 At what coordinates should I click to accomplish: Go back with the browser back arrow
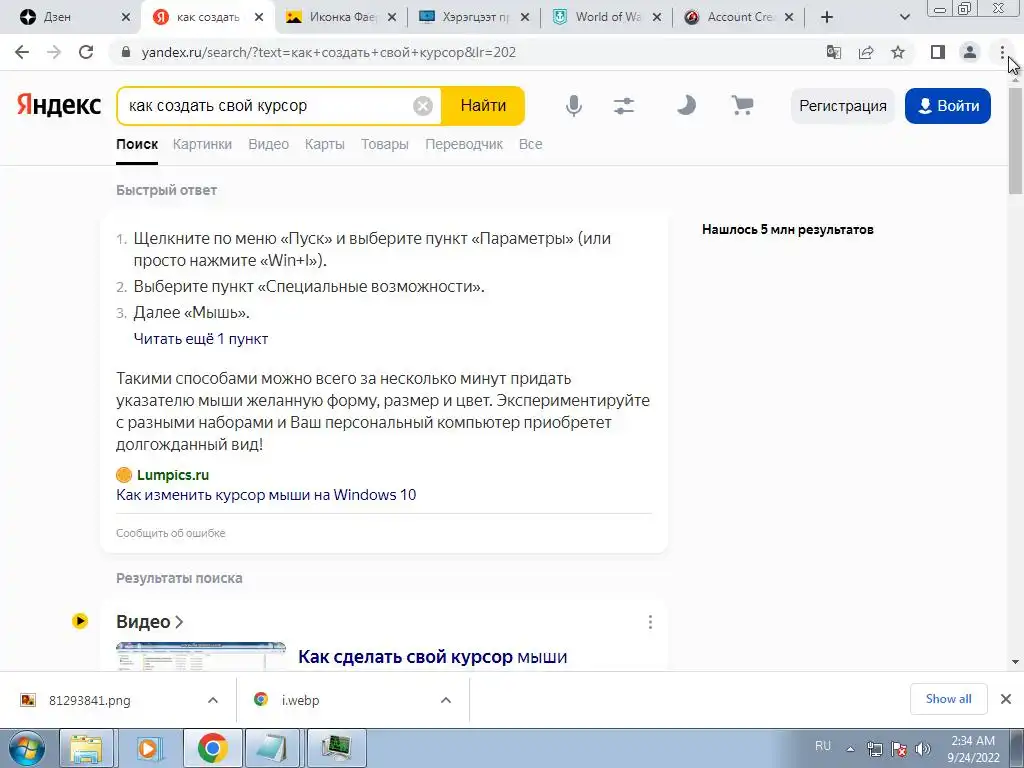coord(22,52)
